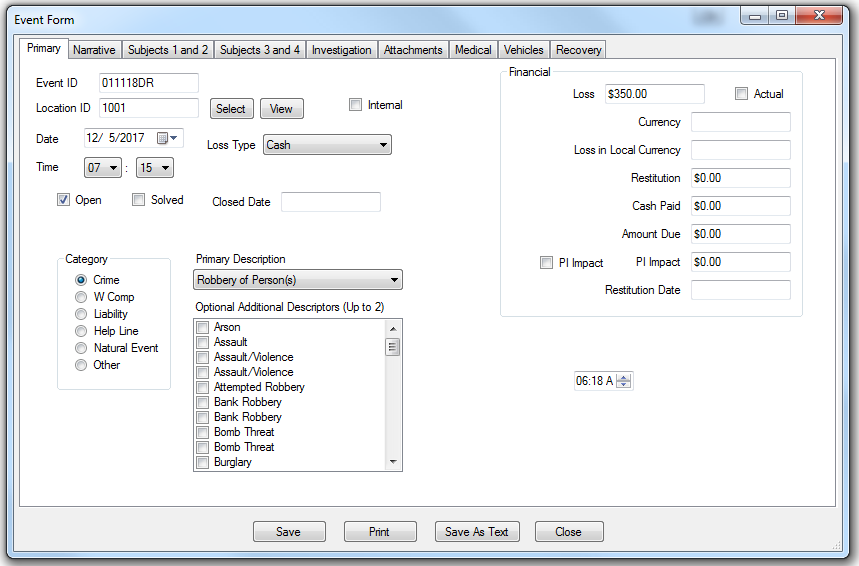Click the Event ID input field

(x=148, y=83)
